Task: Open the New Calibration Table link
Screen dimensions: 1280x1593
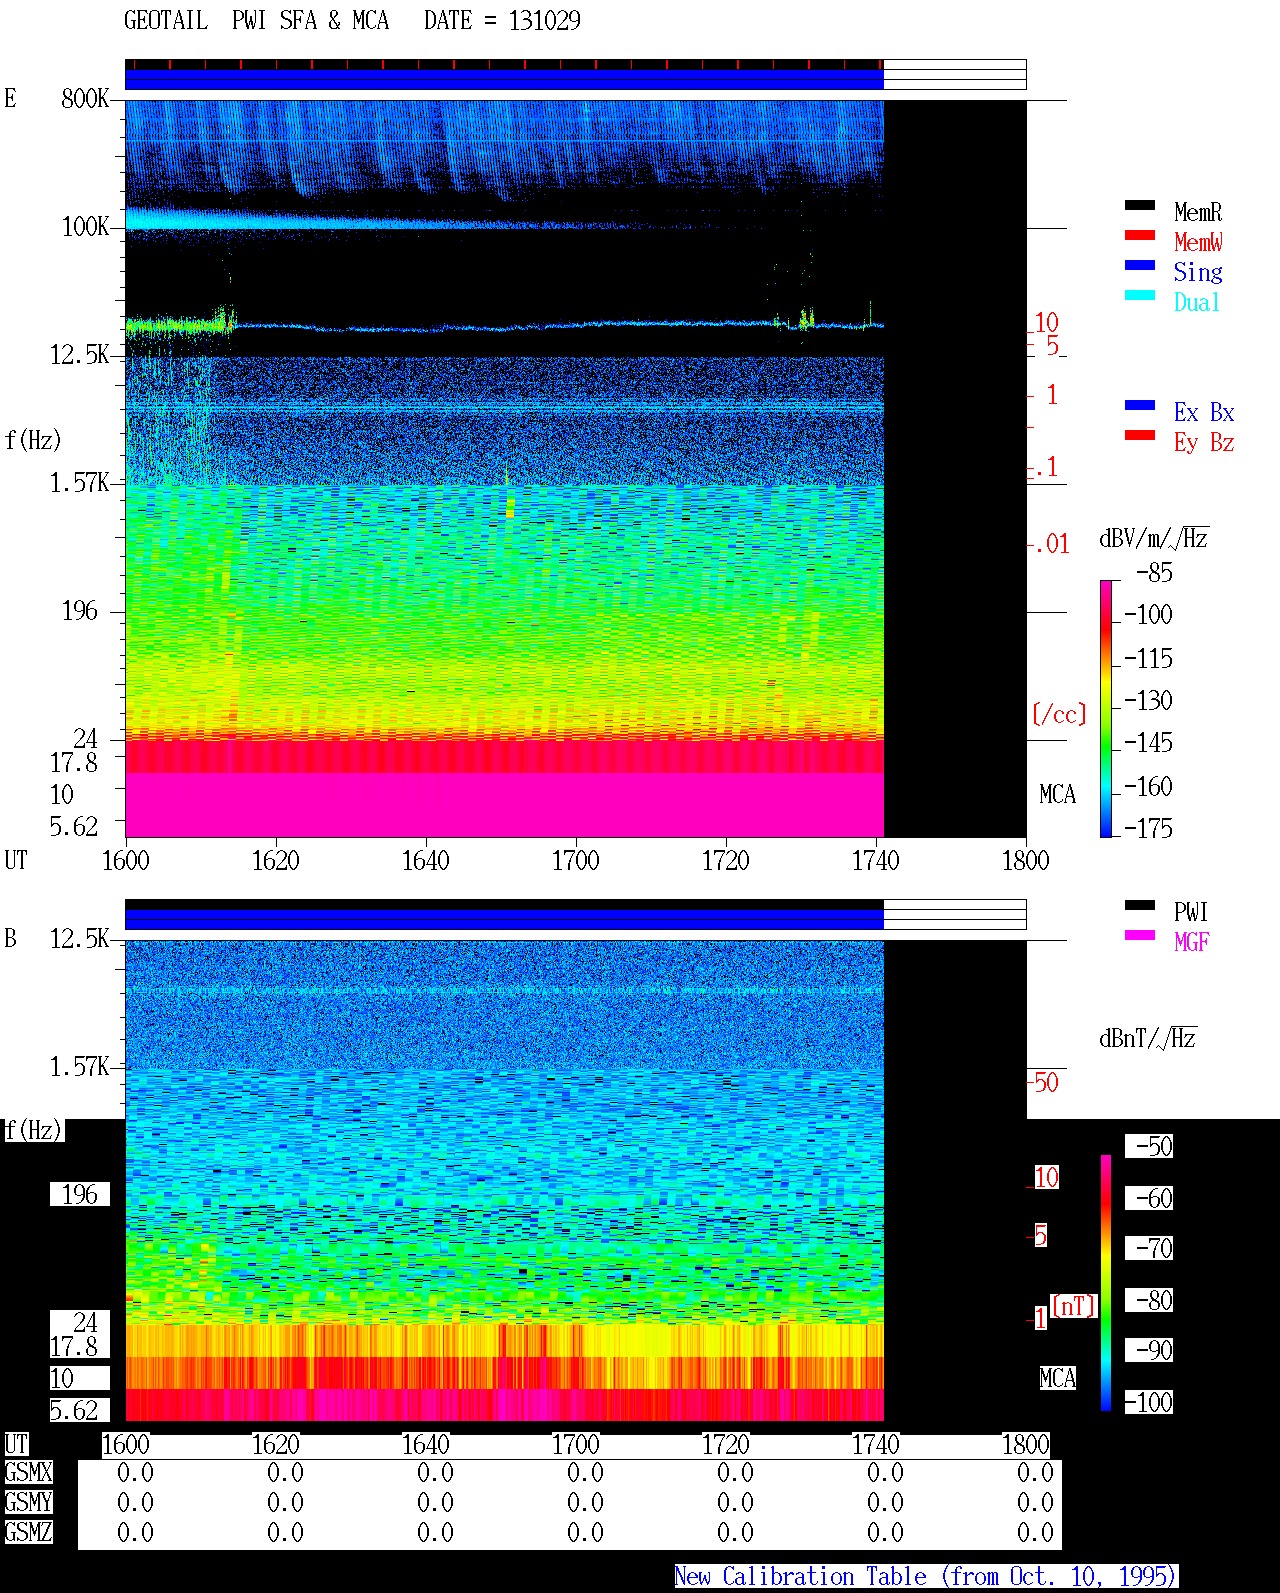Action: [x=926, y=1577]
